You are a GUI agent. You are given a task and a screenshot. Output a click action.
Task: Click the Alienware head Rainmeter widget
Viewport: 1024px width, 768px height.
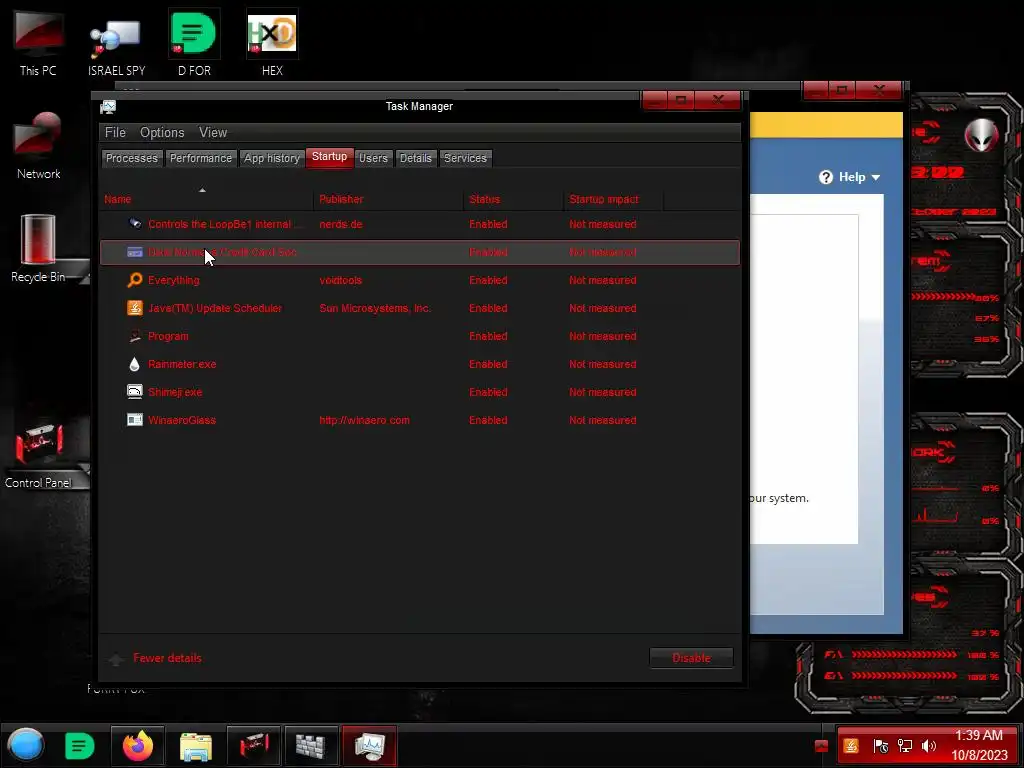[982, 136]
